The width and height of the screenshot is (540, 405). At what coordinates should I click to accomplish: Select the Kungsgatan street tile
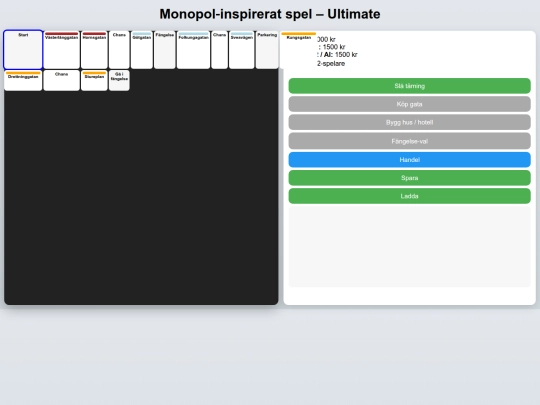coord(299,50)
